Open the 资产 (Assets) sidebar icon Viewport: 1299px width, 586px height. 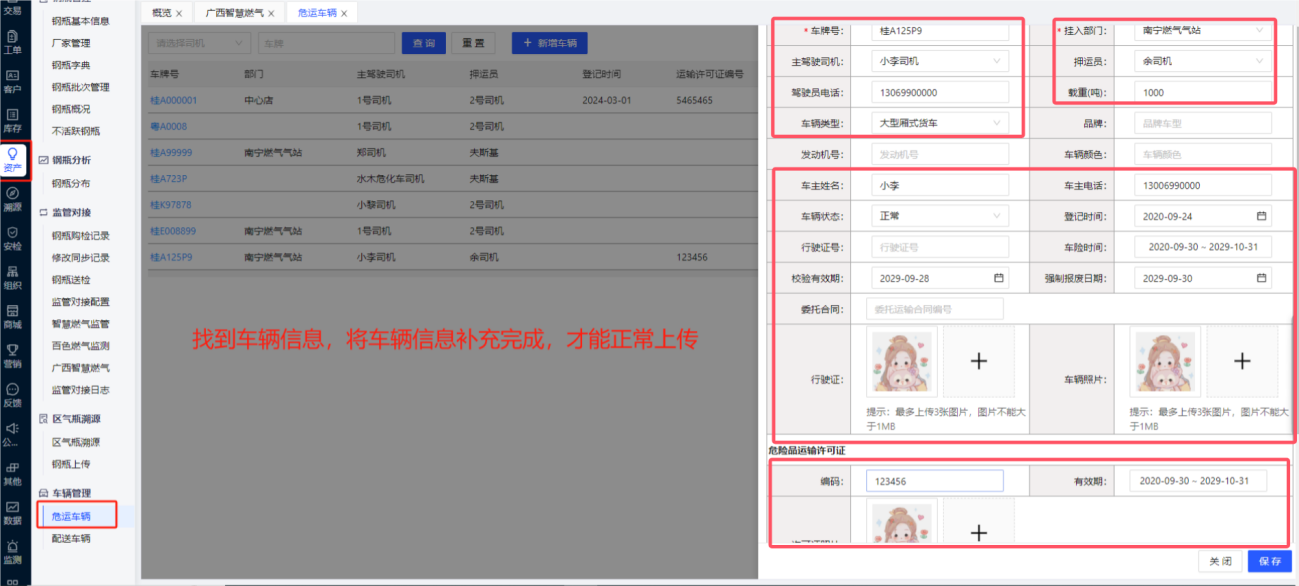[13, 158]
